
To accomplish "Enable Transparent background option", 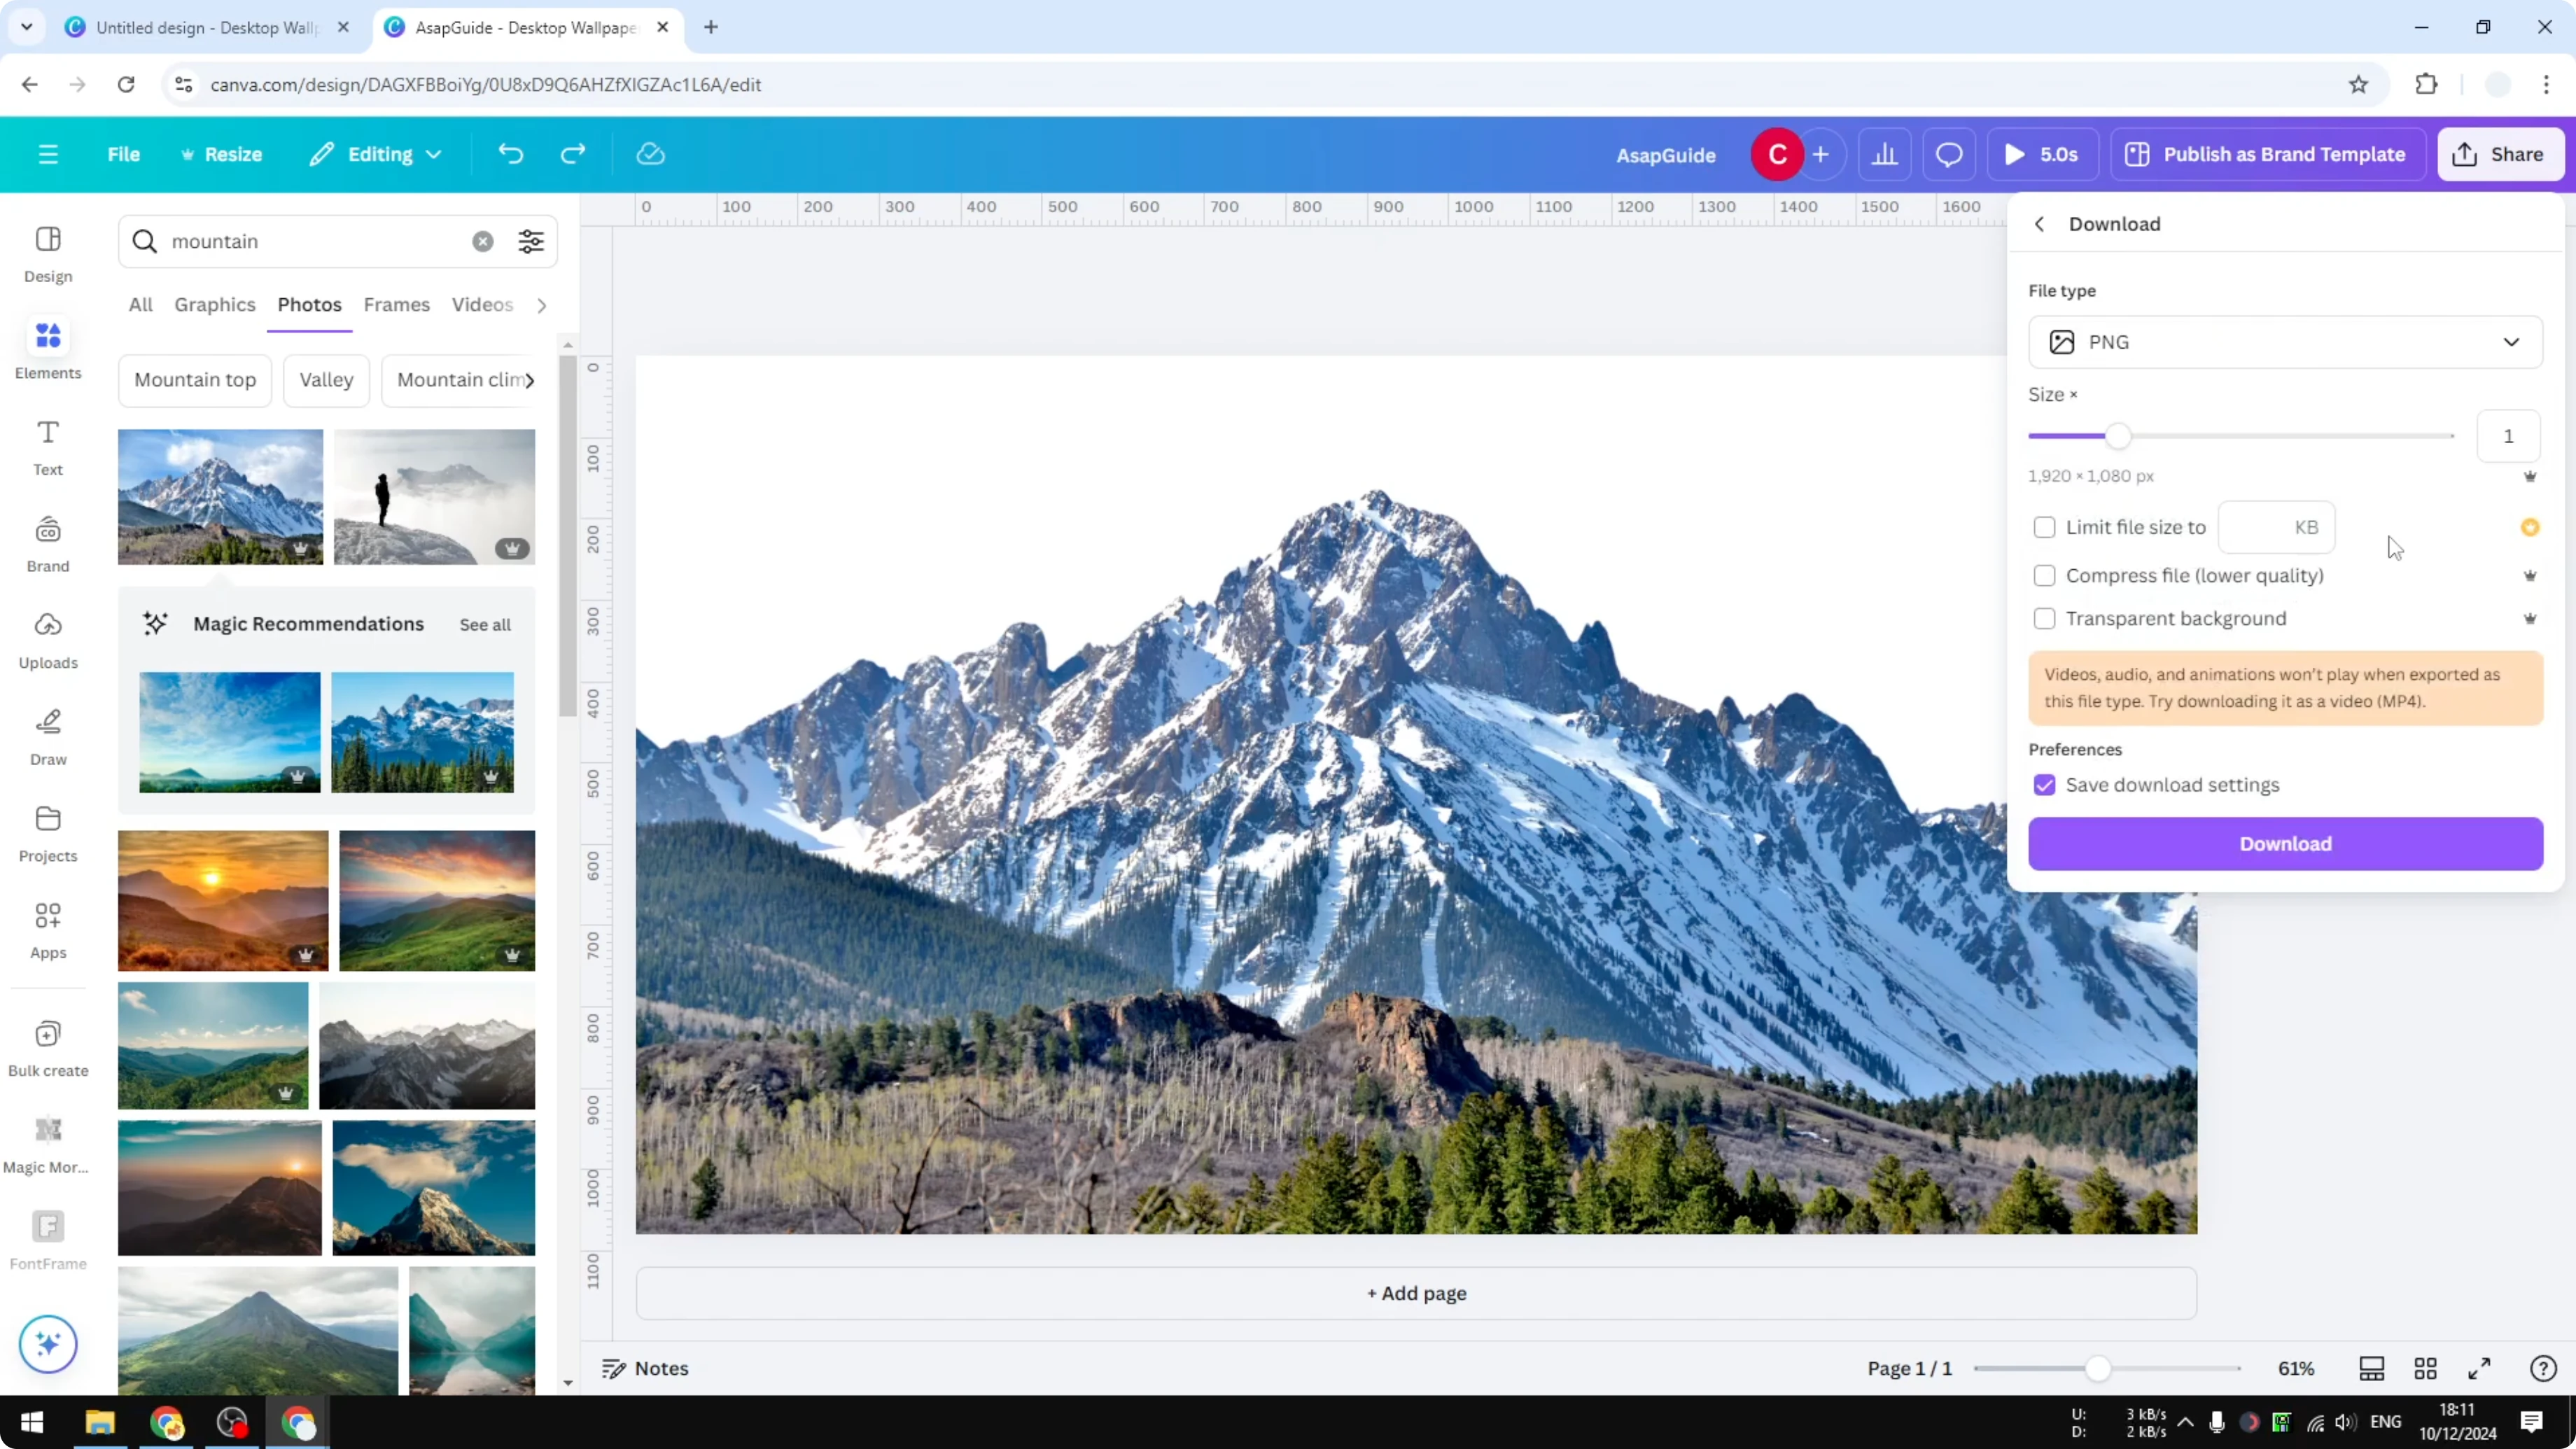I will click(x=2044, y=618).
